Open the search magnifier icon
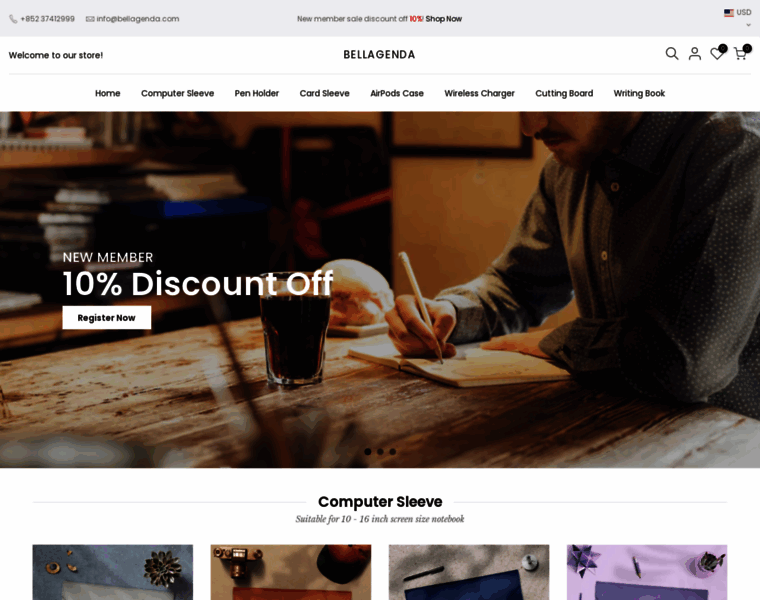The width and height of the screenshot is (760, 600). (672, 53)
